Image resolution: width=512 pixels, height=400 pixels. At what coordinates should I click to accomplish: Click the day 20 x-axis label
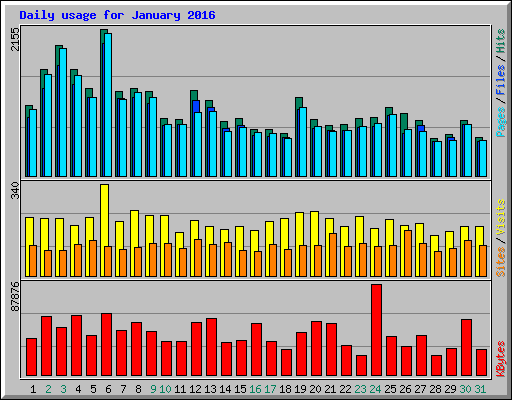click(x=315, y=389)
